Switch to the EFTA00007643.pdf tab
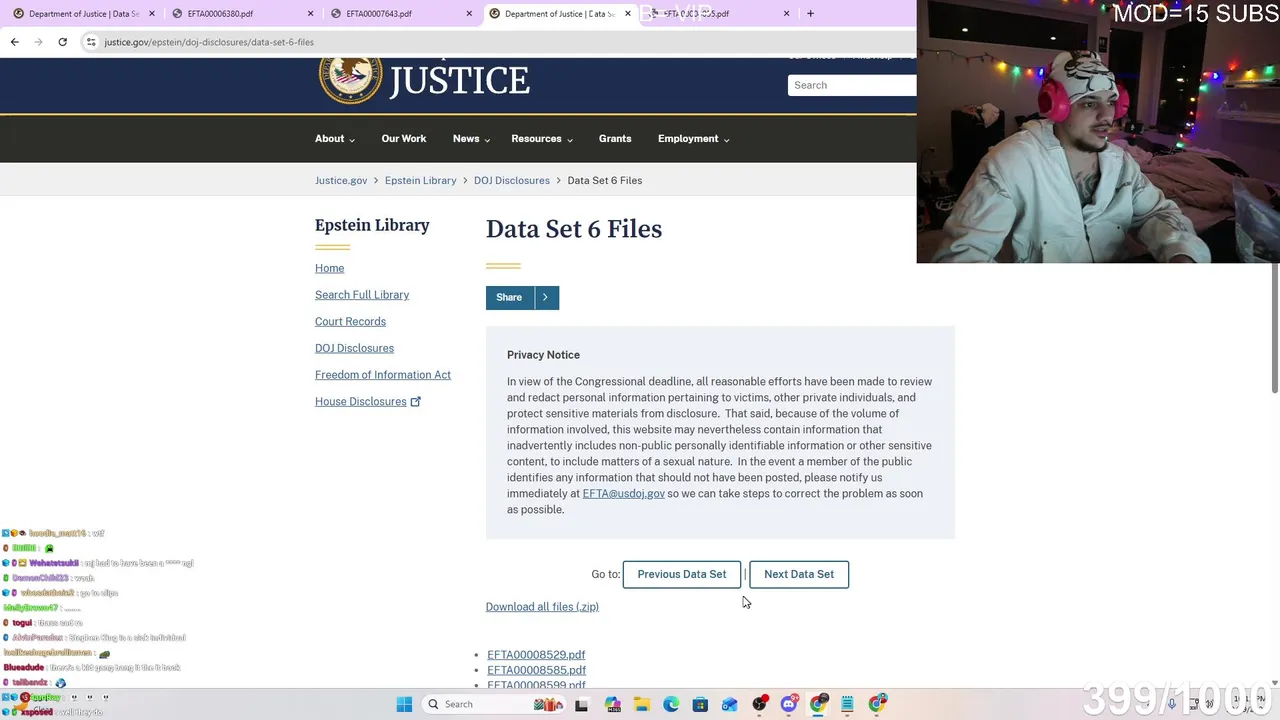 [x=398, y=14]
